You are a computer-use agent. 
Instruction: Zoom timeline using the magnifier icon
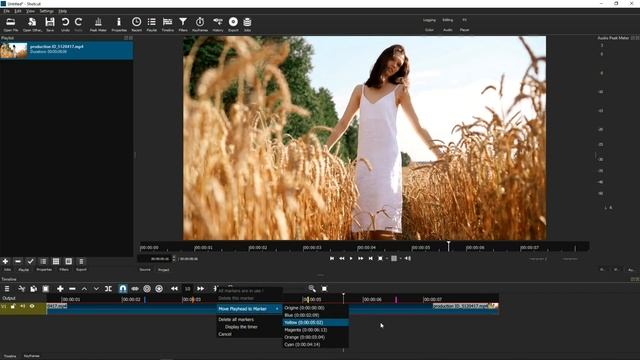coord(312,289)
